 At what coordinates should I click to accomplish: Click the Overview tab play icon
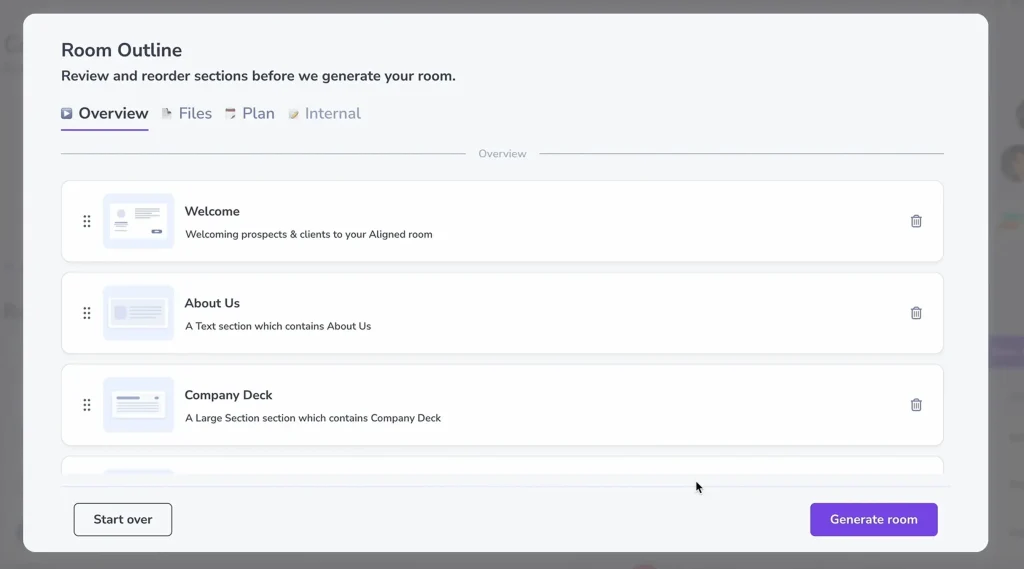click(67, 114)
